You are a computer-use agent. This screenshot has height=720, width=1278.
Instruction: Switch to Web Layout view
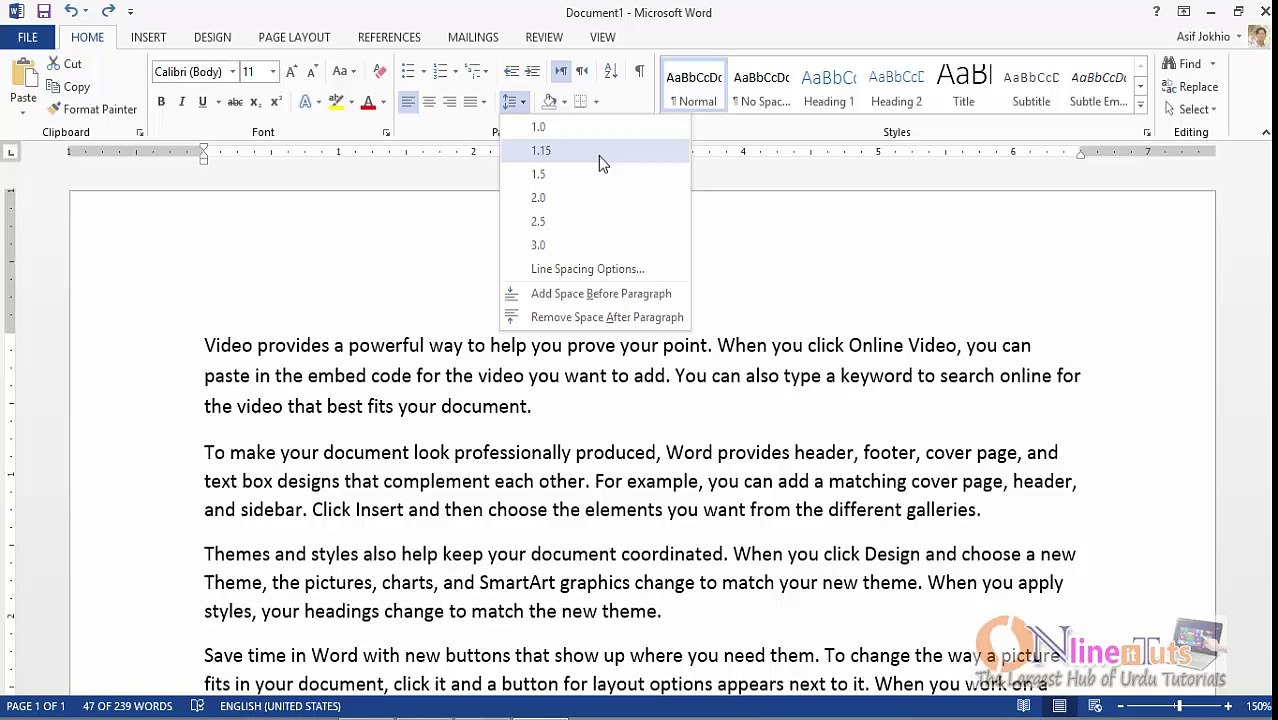click(x=1095, y=706)
